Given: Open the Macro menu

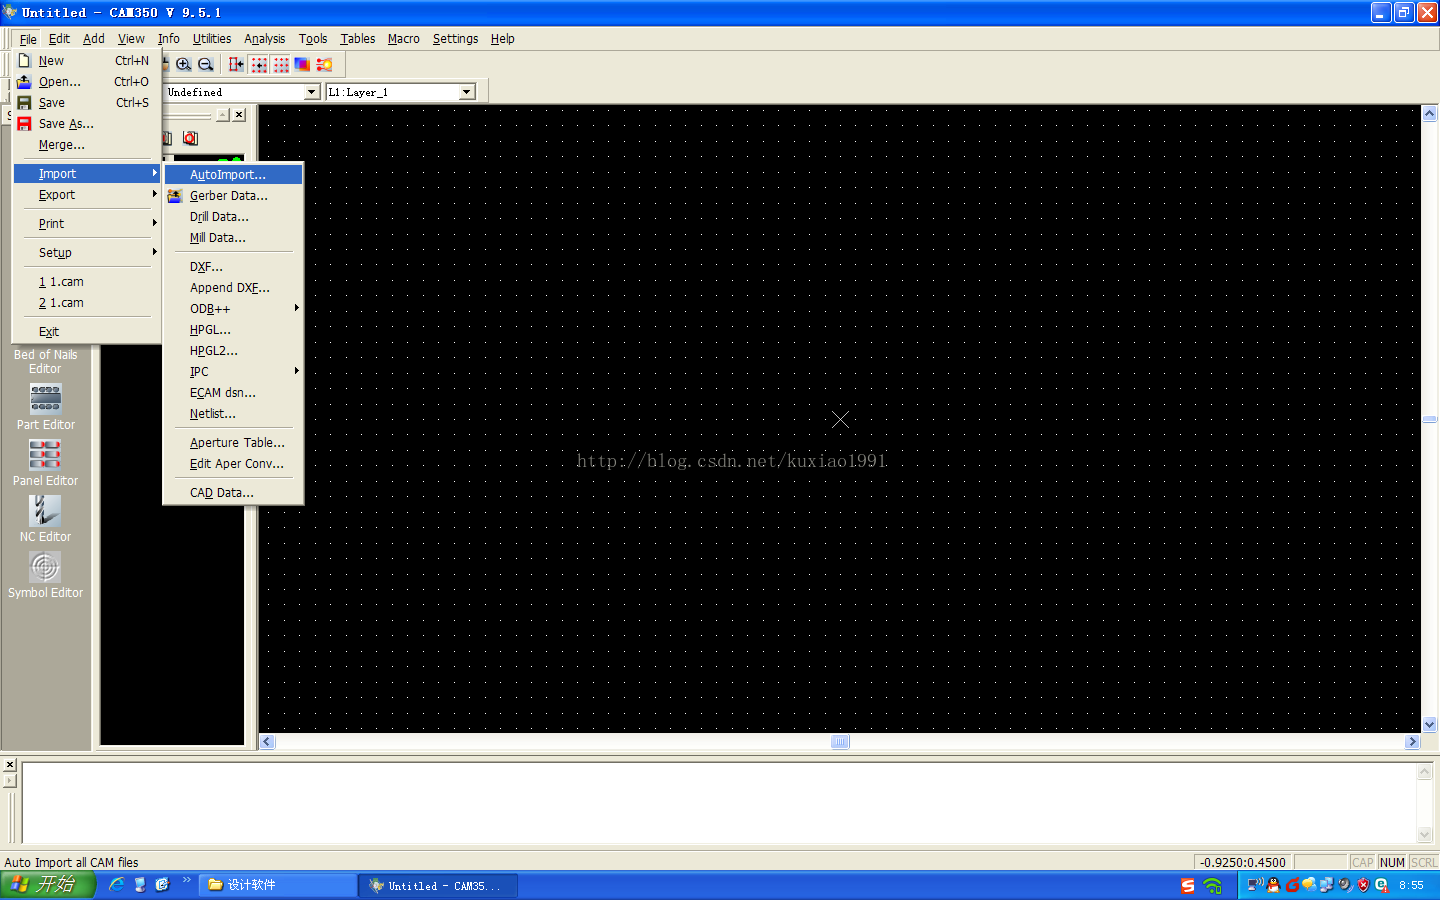Looking at the screenshot, I should 404,39.
